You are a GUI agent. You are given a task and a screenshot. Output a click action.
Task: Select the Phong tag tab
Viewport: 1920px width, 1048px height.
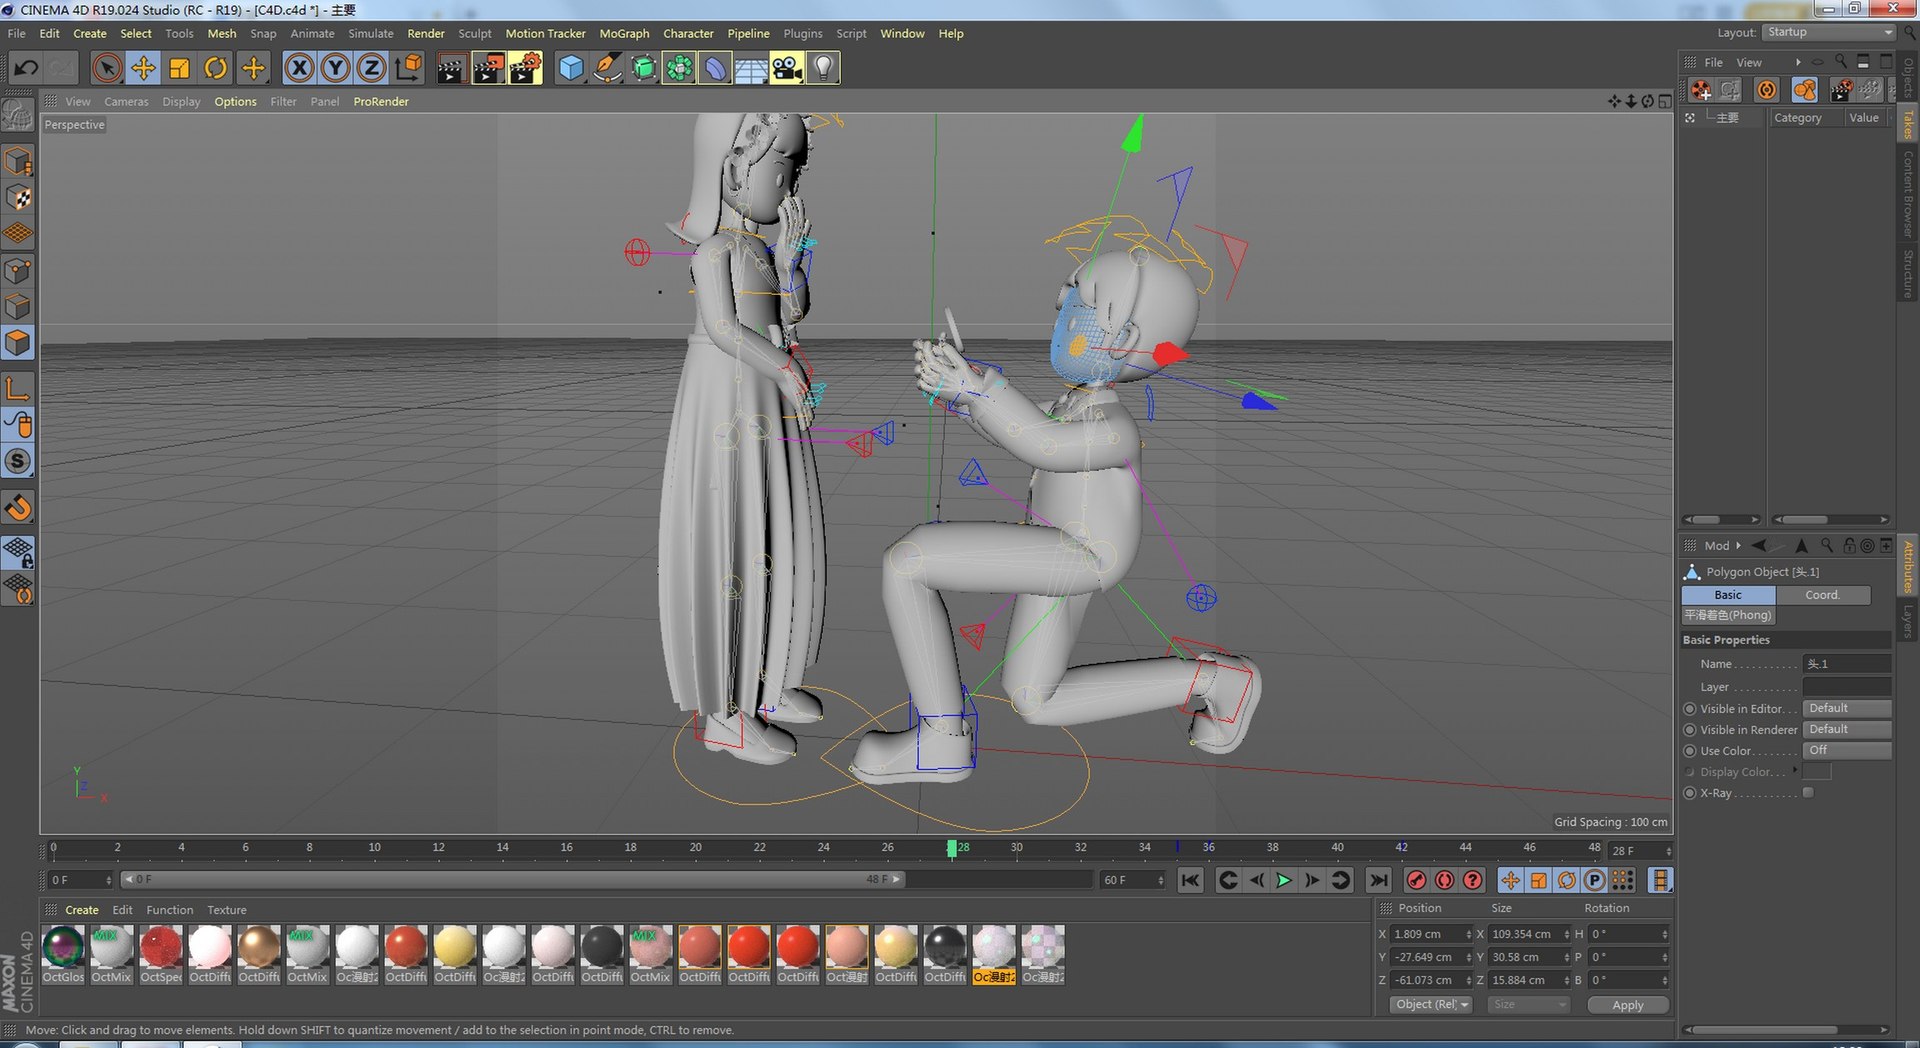[x=1728, y=615]
